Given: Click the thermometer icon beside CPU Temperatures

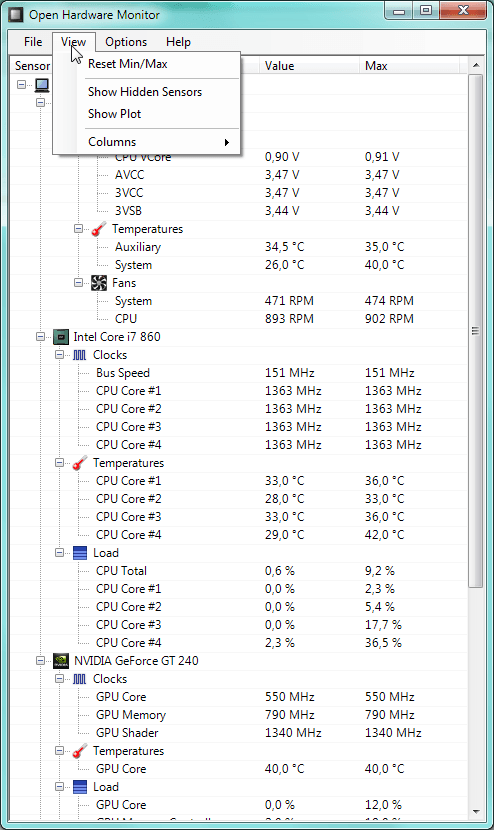Looking at the screenshot, I should (79, 463).
